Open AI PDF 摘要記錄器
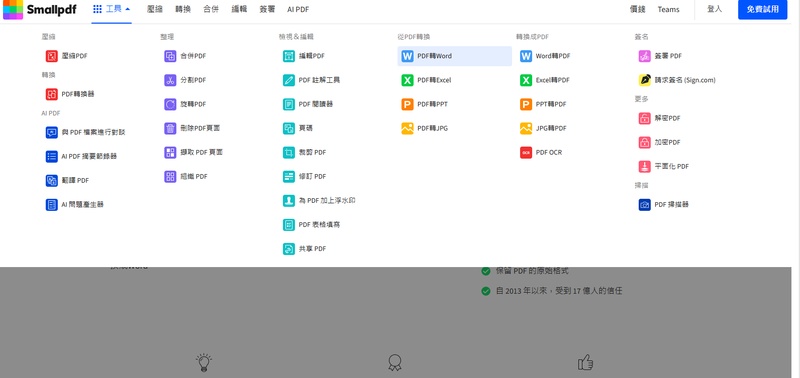Image resolution: width=800 pixels, height=378 pixels. coord(81,157)
